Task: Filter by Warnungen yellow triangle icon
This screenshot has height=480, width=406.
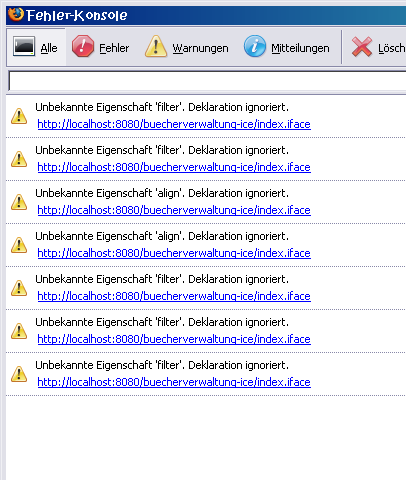Action: [156, 46]
